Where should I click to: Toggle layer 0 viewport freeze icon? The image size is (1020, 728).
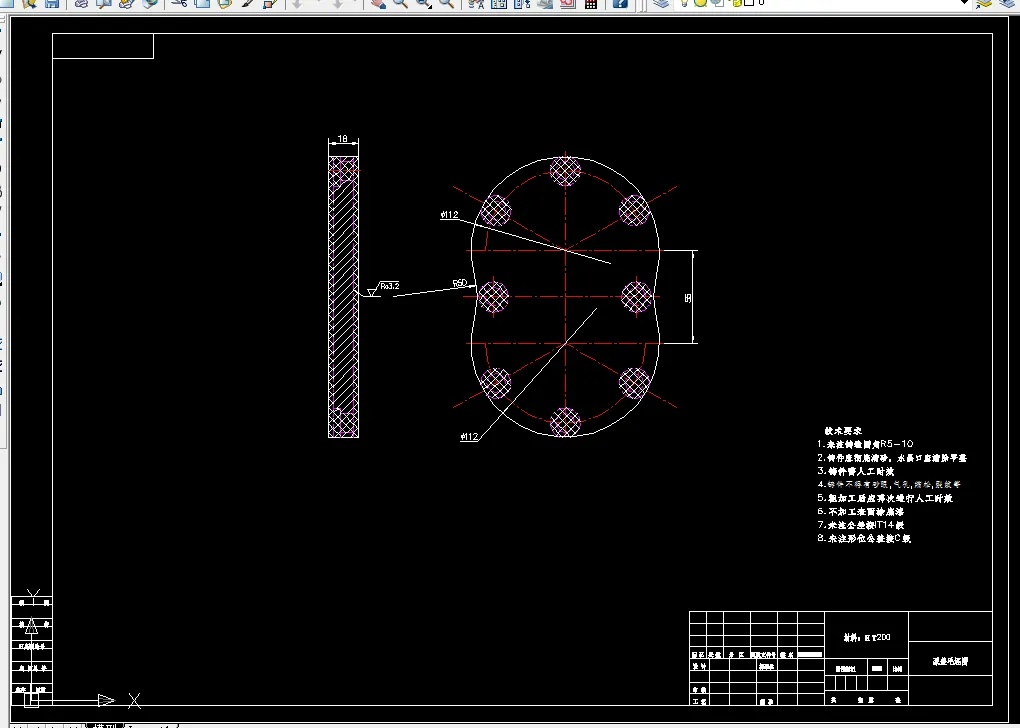[x=717, y=3]
